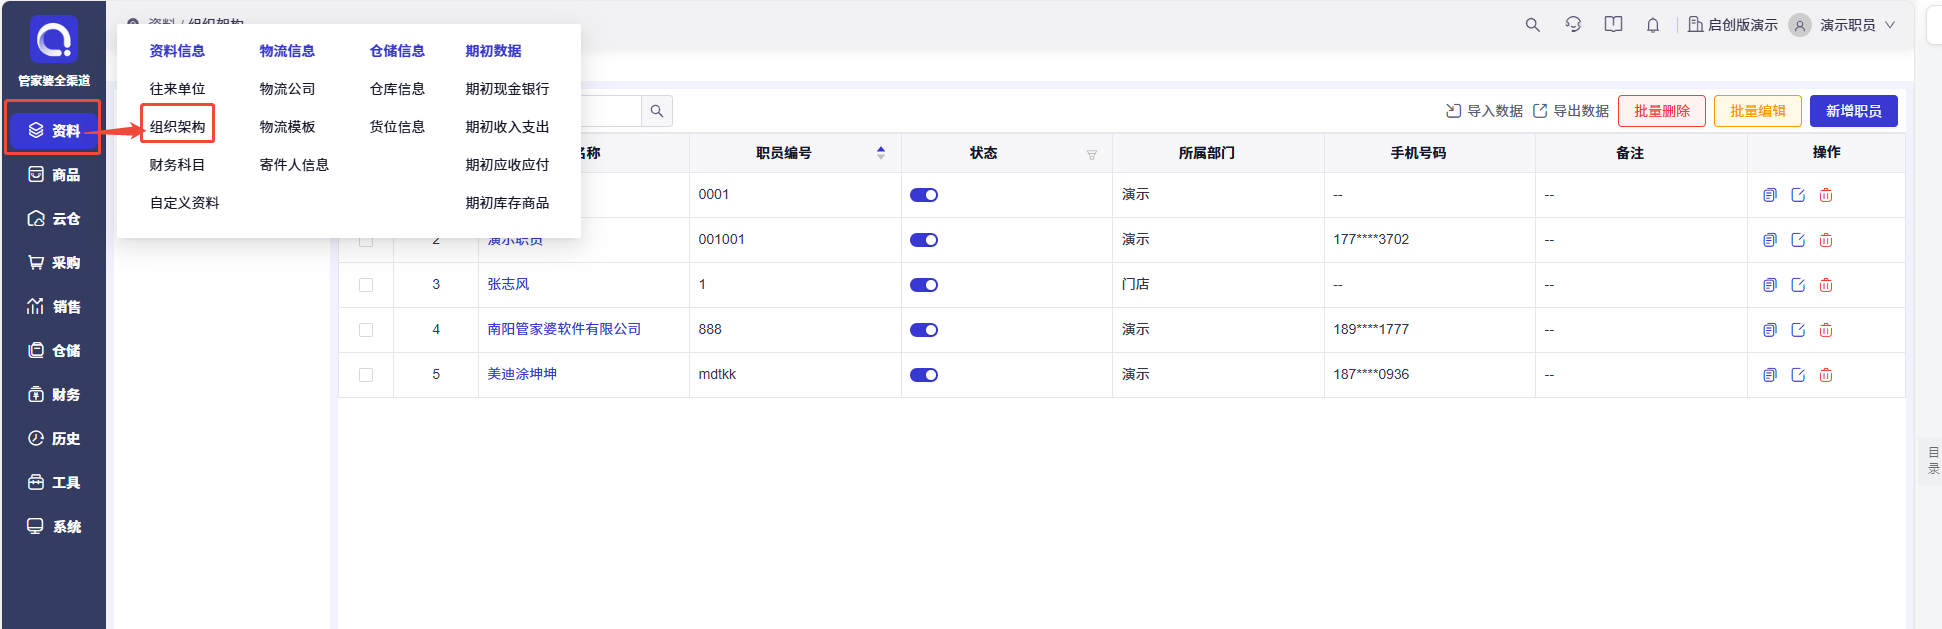Open 仓库信息 menu entry
The image size is (1942, 629).
[x=397, y=89]
